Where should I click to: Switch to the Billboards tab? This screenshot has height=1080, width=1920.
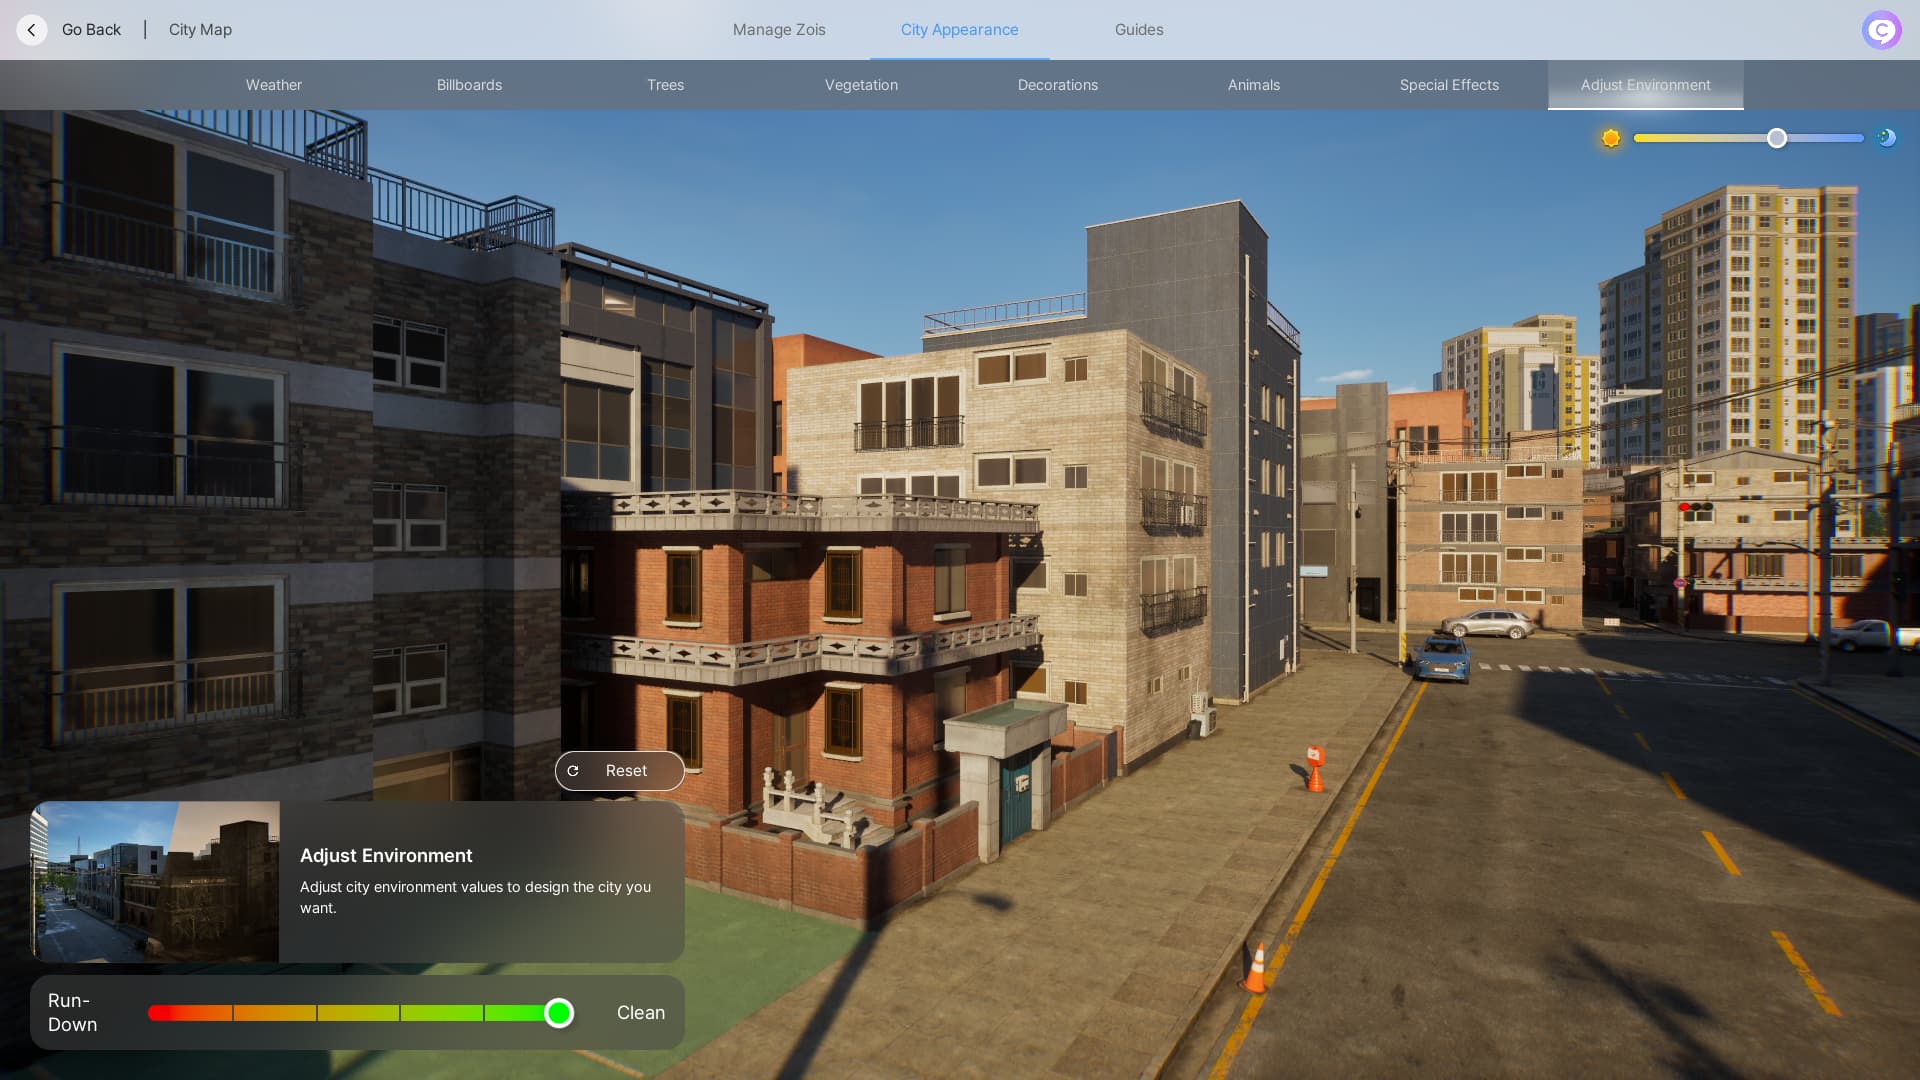point(469,85)
